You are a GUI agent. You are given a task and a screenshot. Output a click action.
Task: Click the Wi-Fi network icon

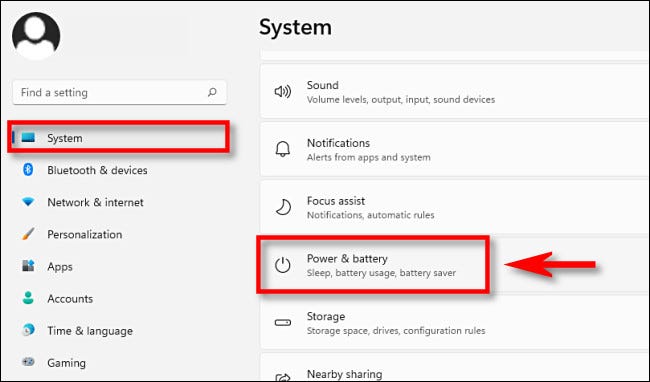click(x=28, y=202)
